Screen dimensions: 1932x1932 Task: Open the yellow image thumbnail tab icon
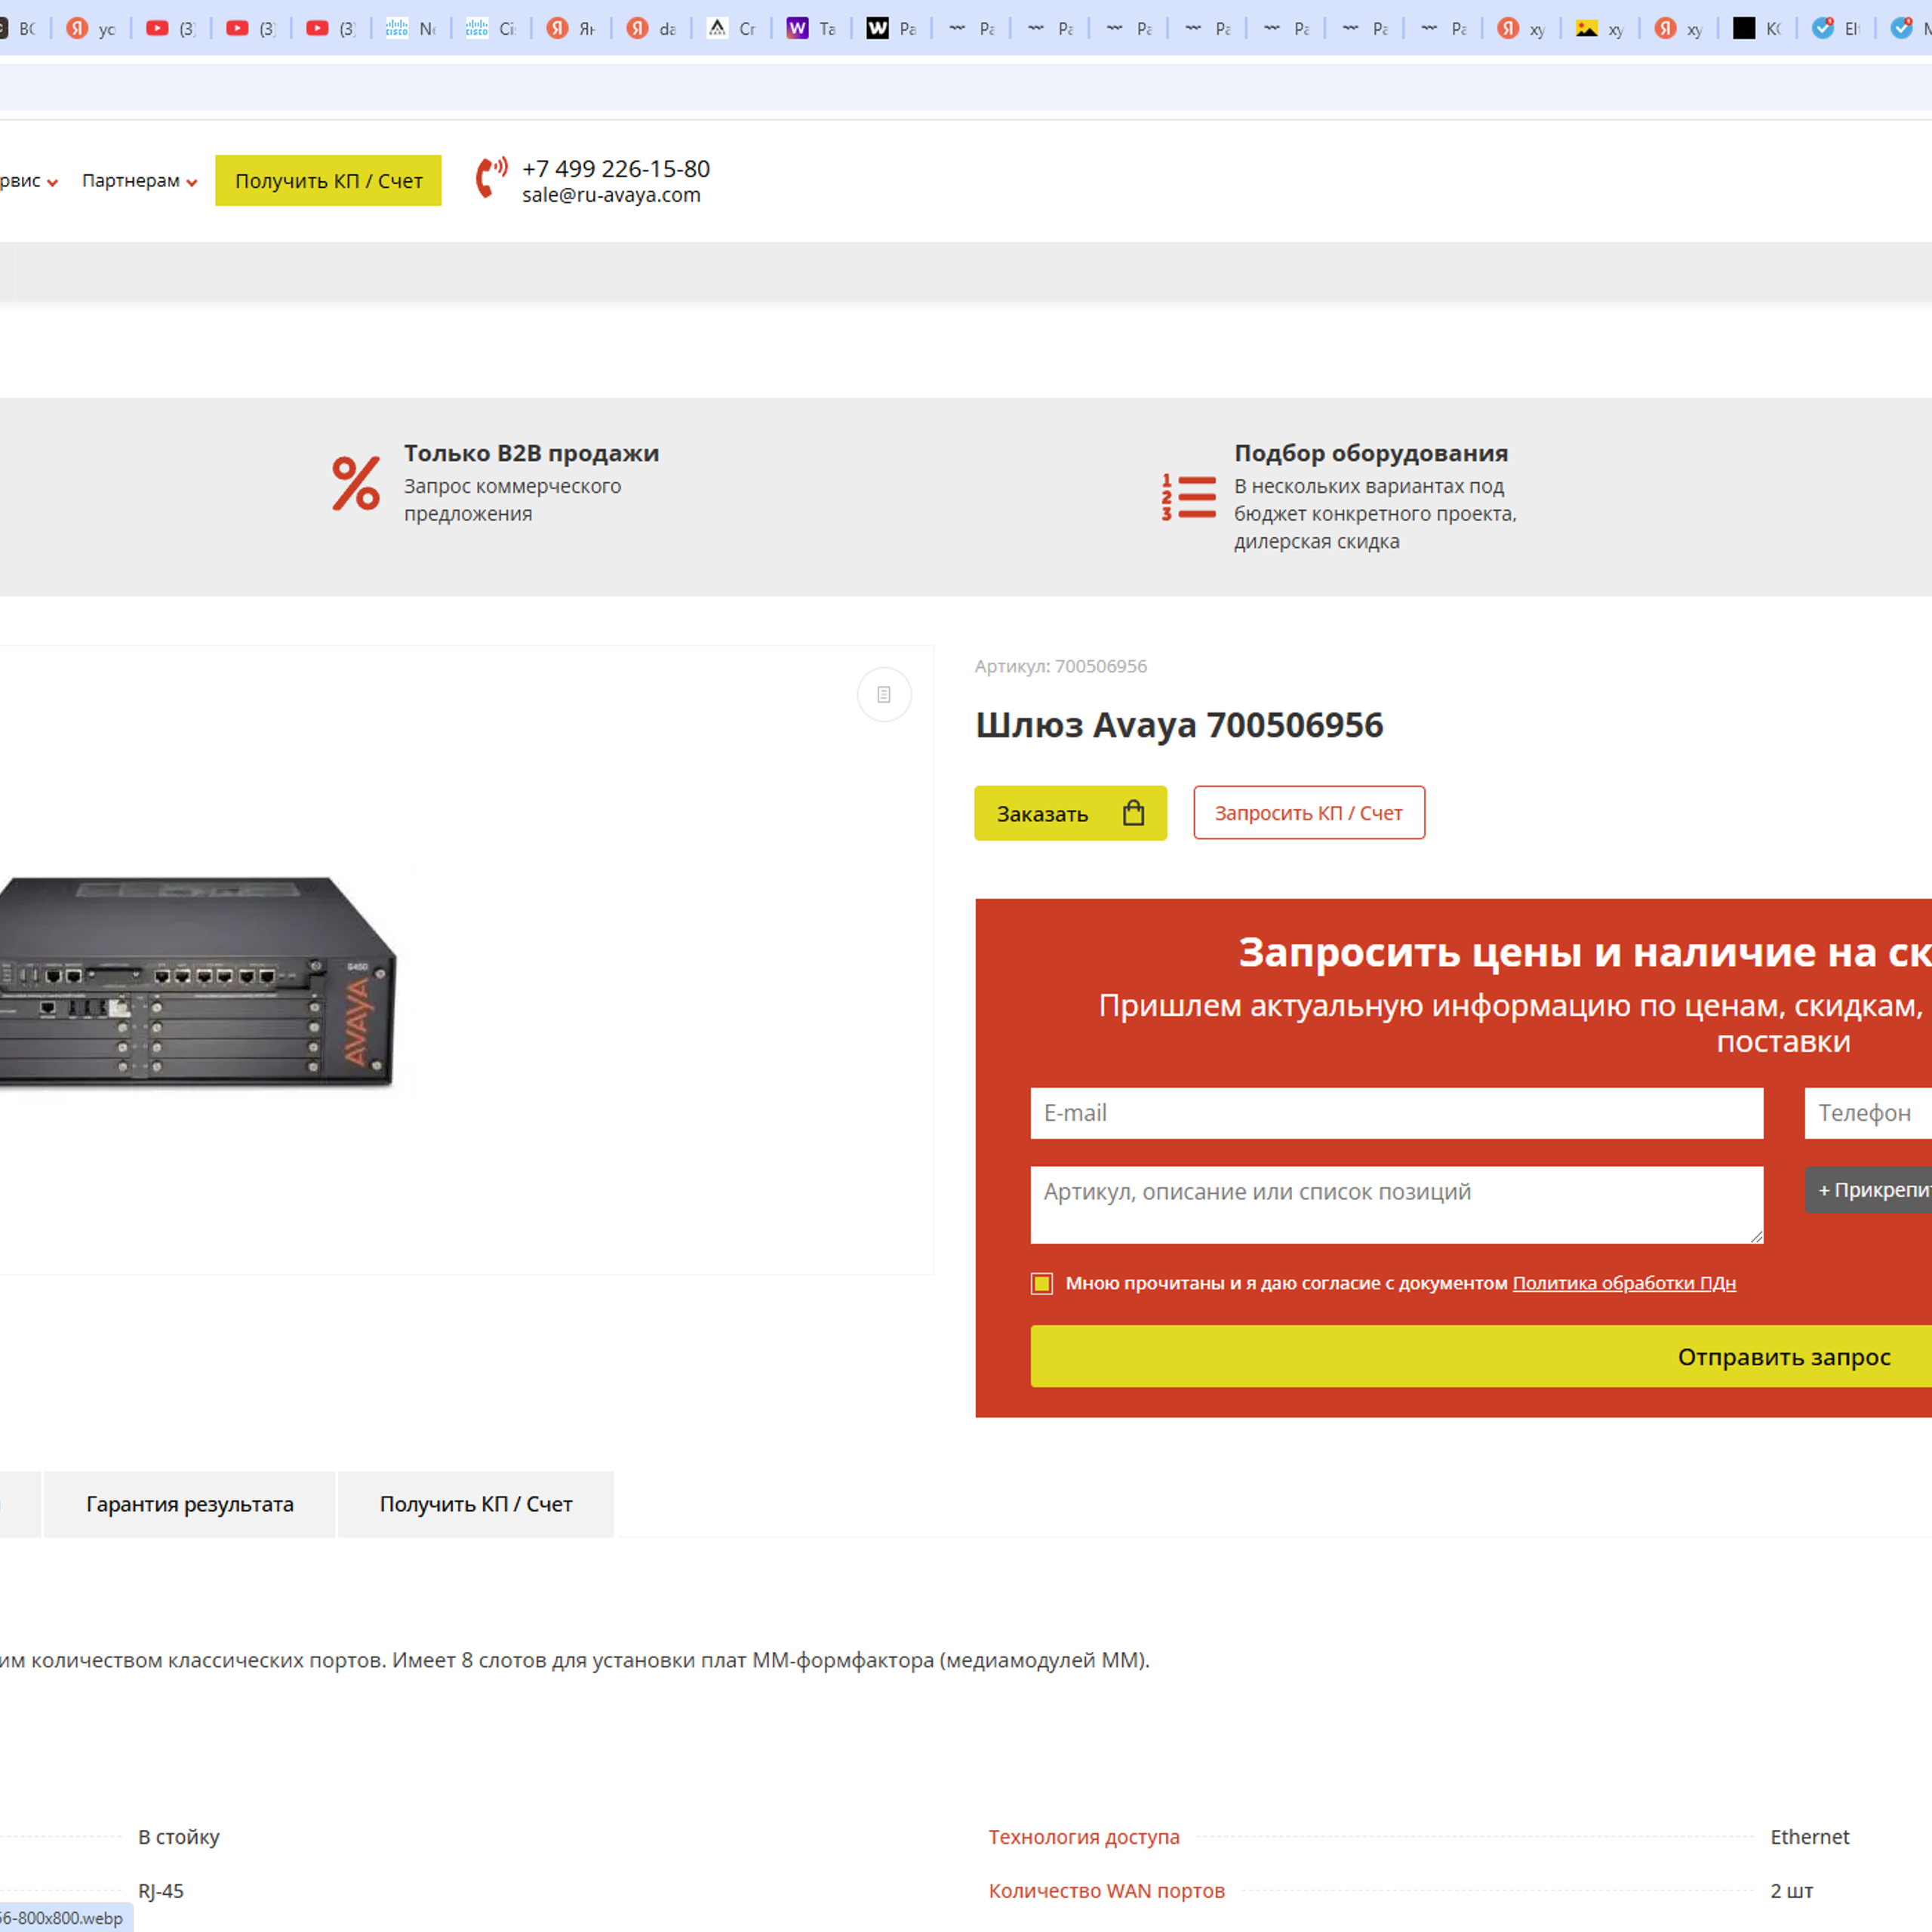(x=1586, y=27)
